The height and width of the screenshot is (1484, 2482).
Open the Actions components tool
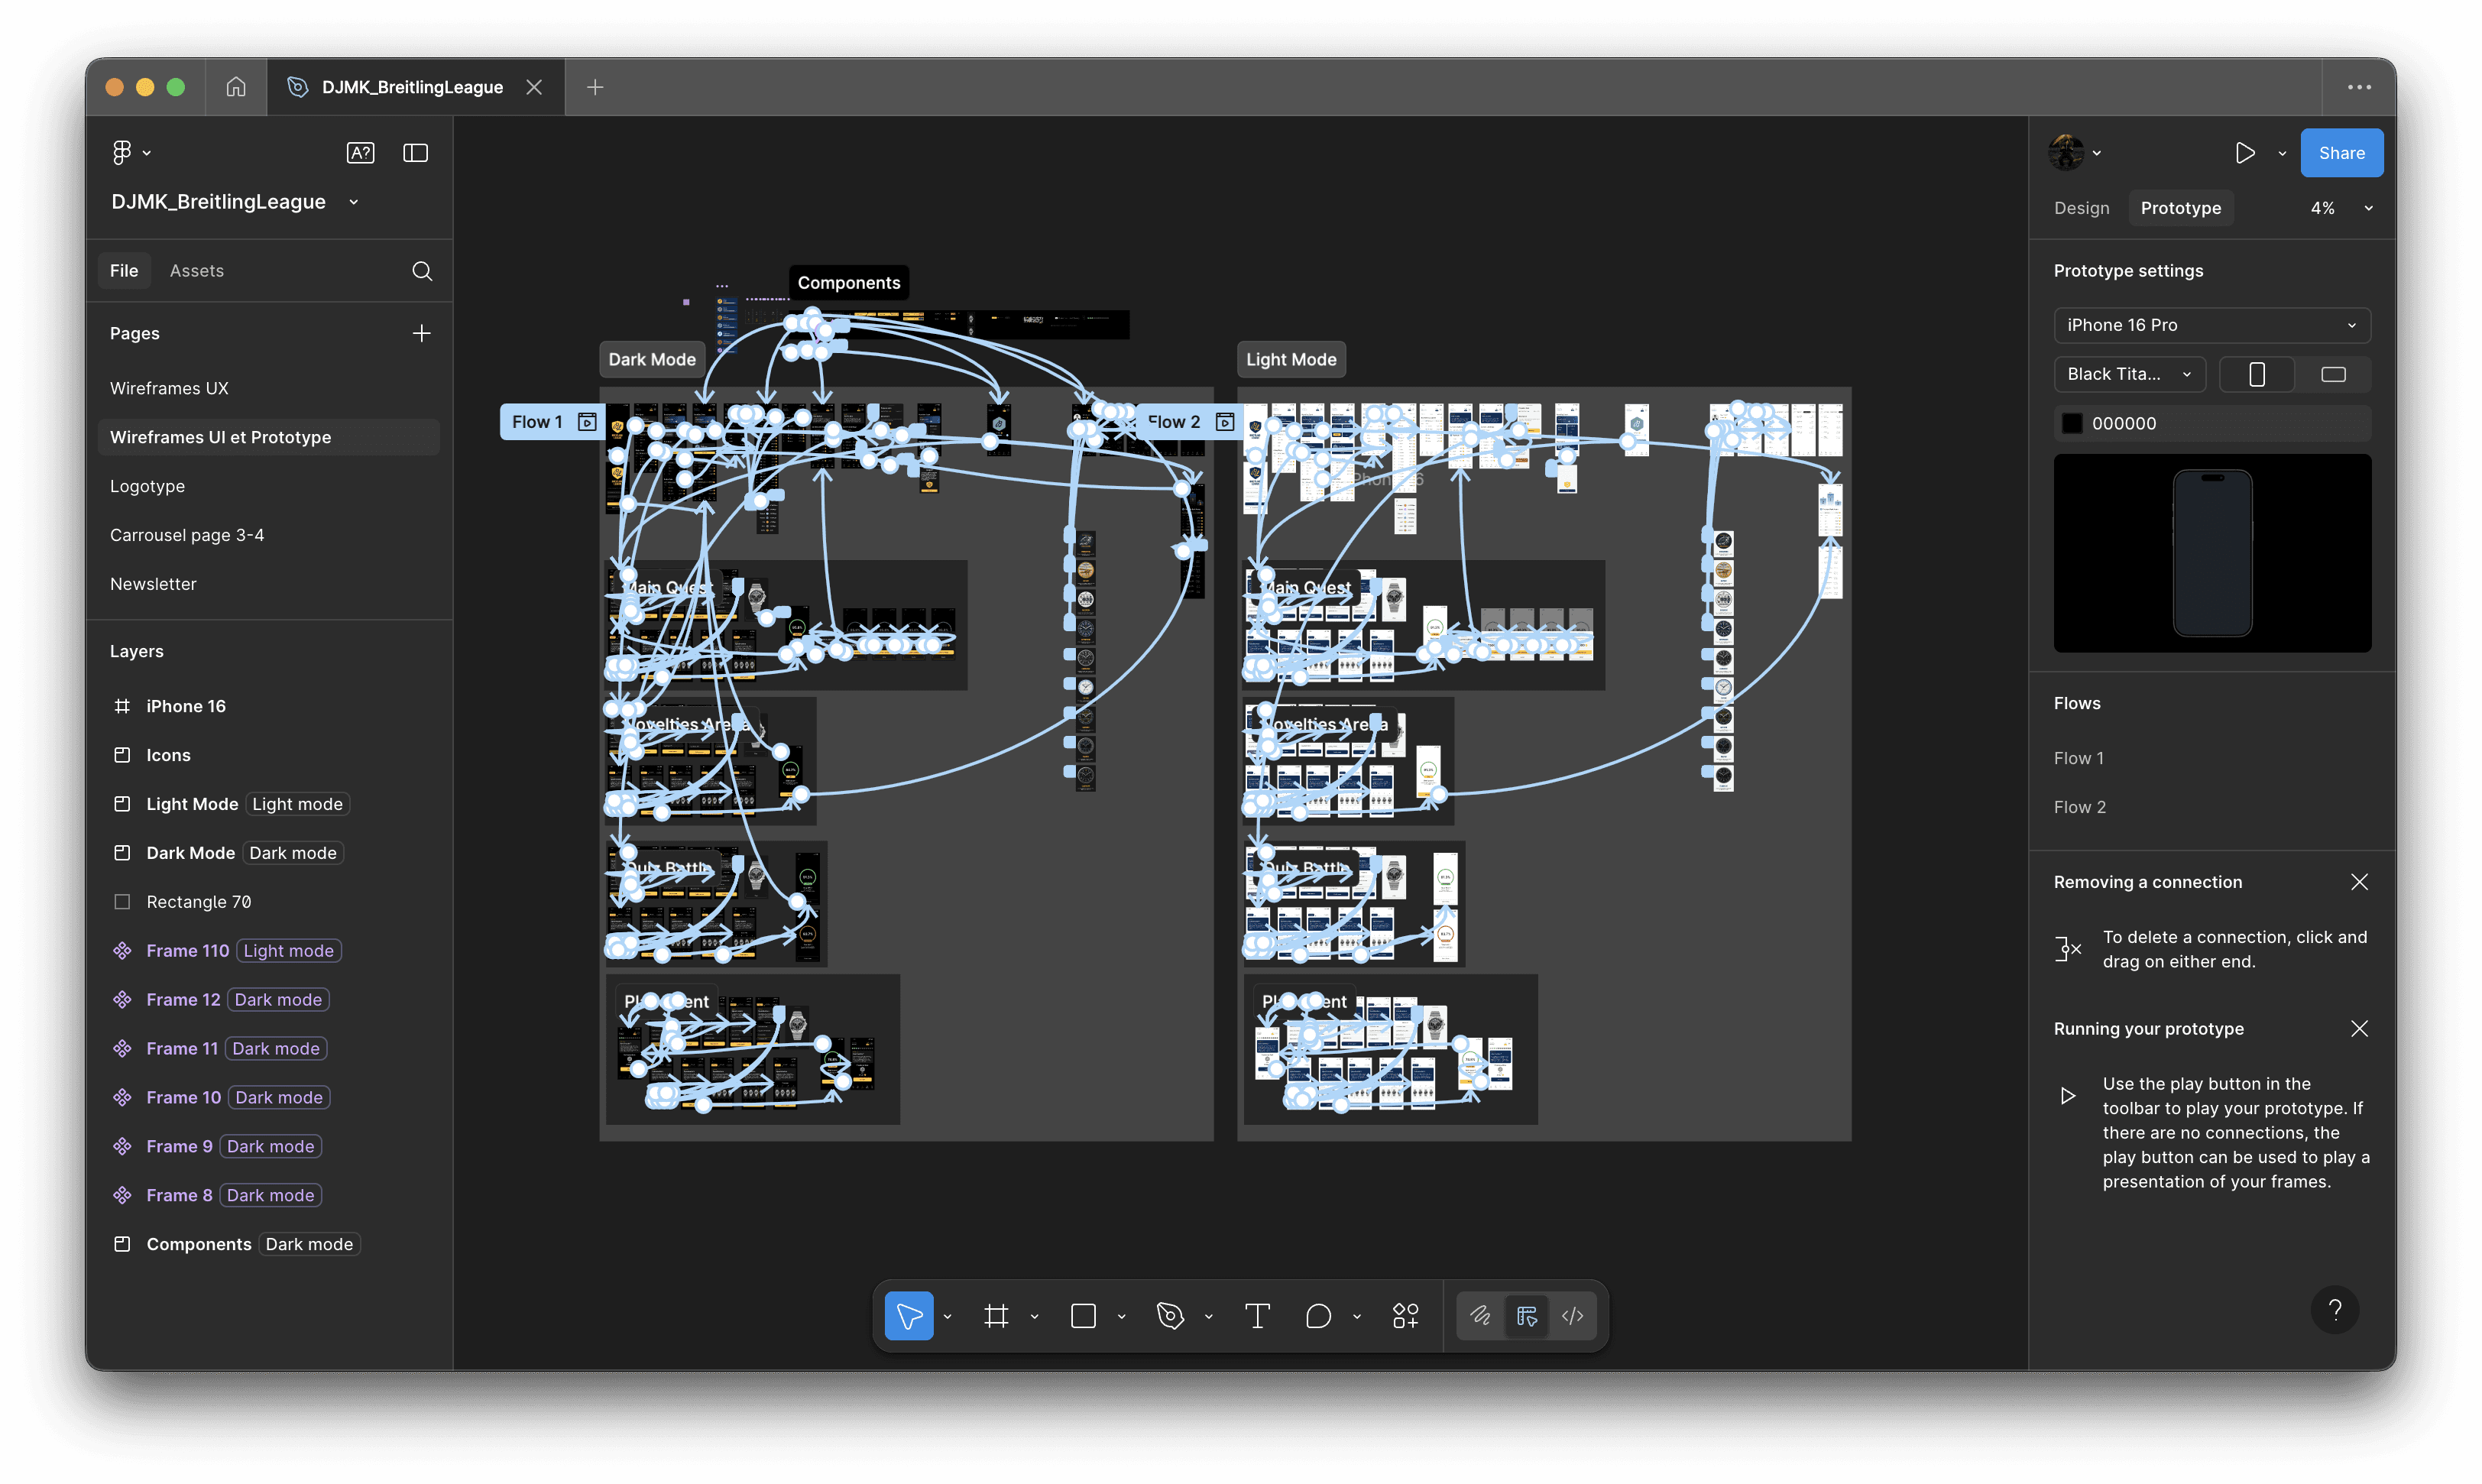(x=1405, y=1316)
